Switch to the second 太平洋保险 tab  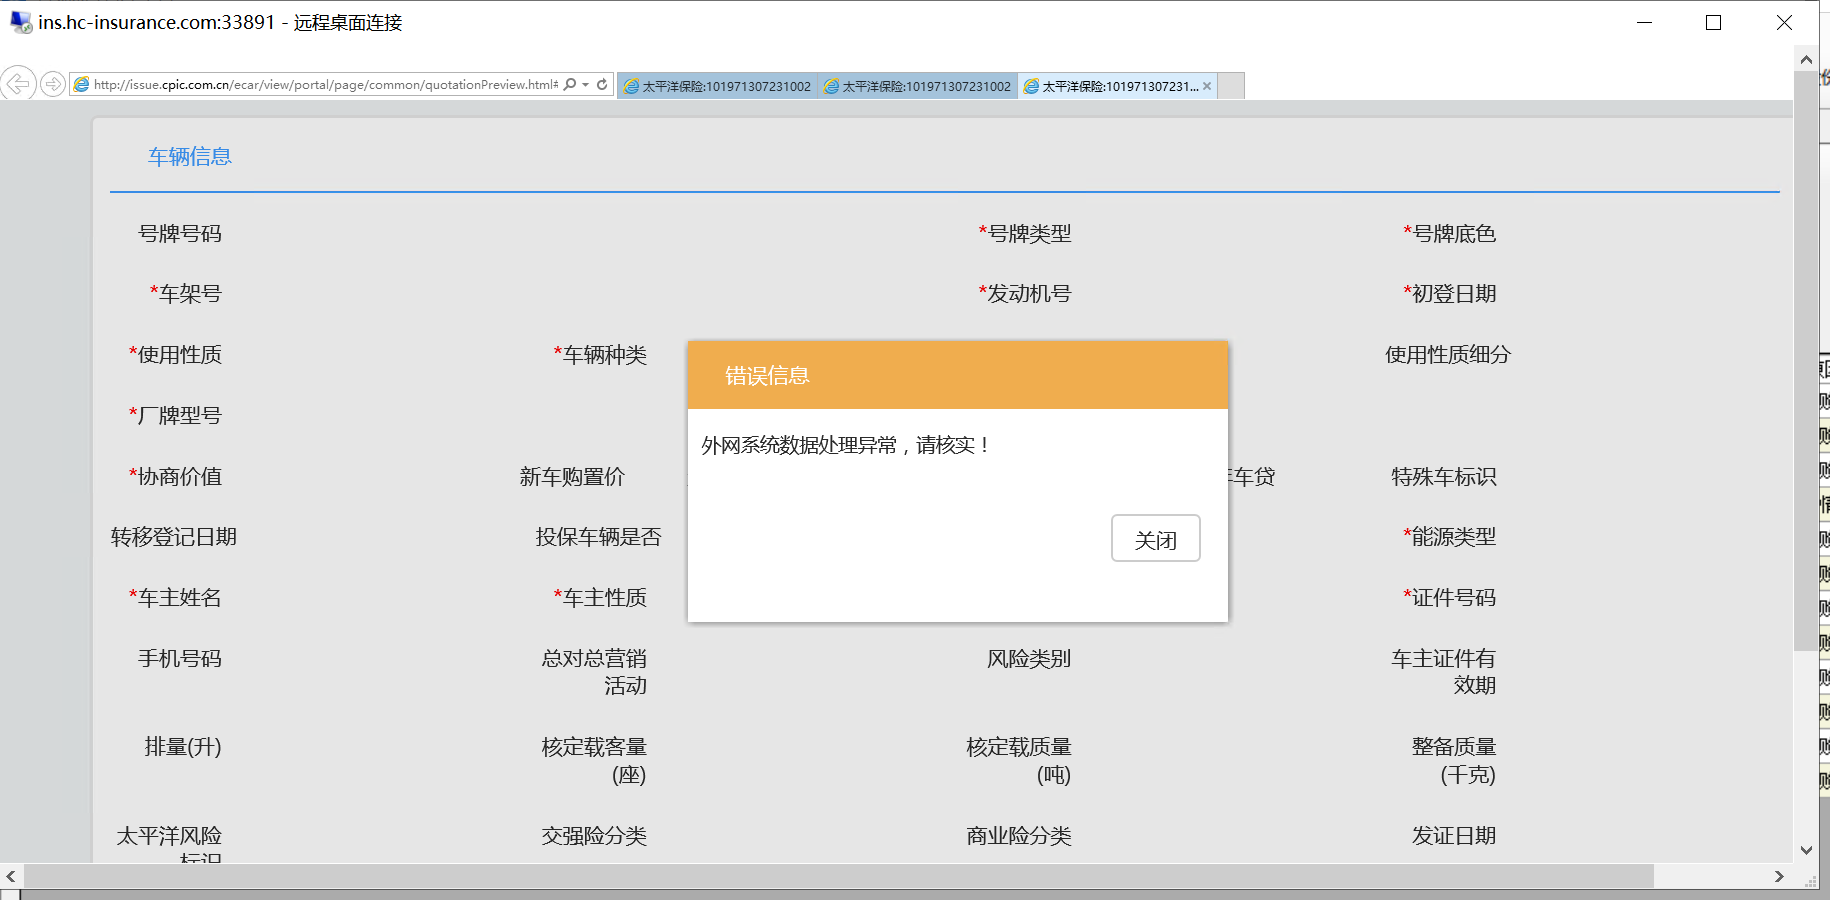pos(917,86)
